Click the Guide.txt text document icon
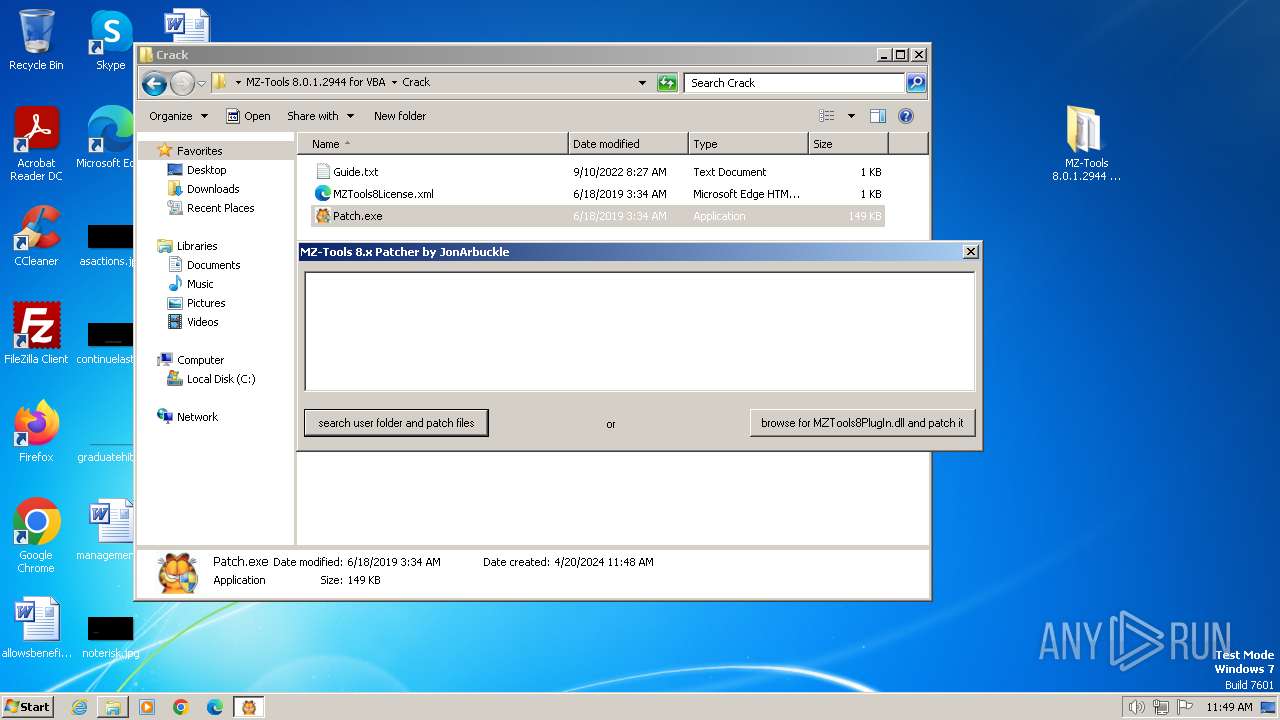The image size is (1280, 720). (322, 172)
